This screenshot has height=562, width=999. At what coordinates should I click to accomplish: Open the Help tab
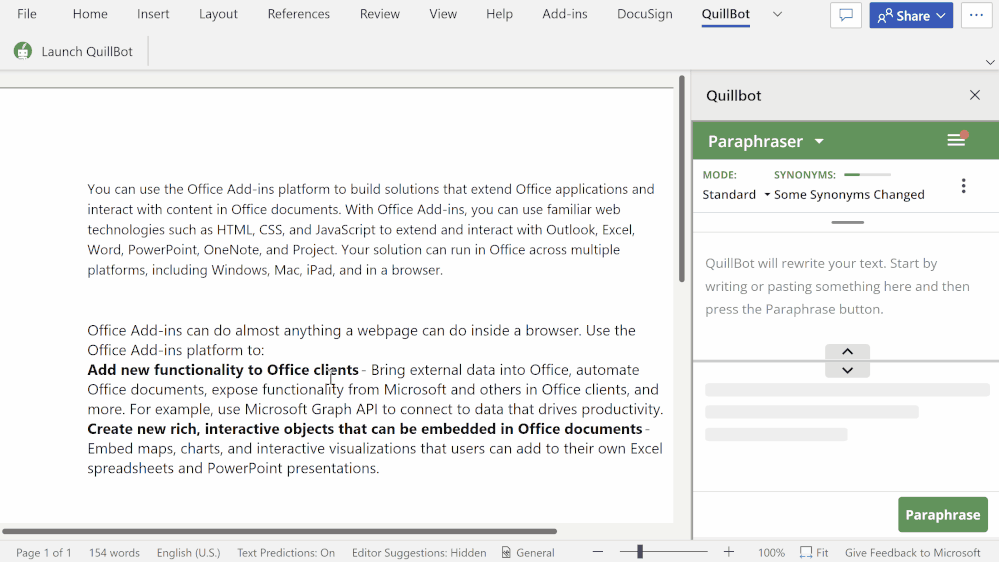(x=500, y=14)
